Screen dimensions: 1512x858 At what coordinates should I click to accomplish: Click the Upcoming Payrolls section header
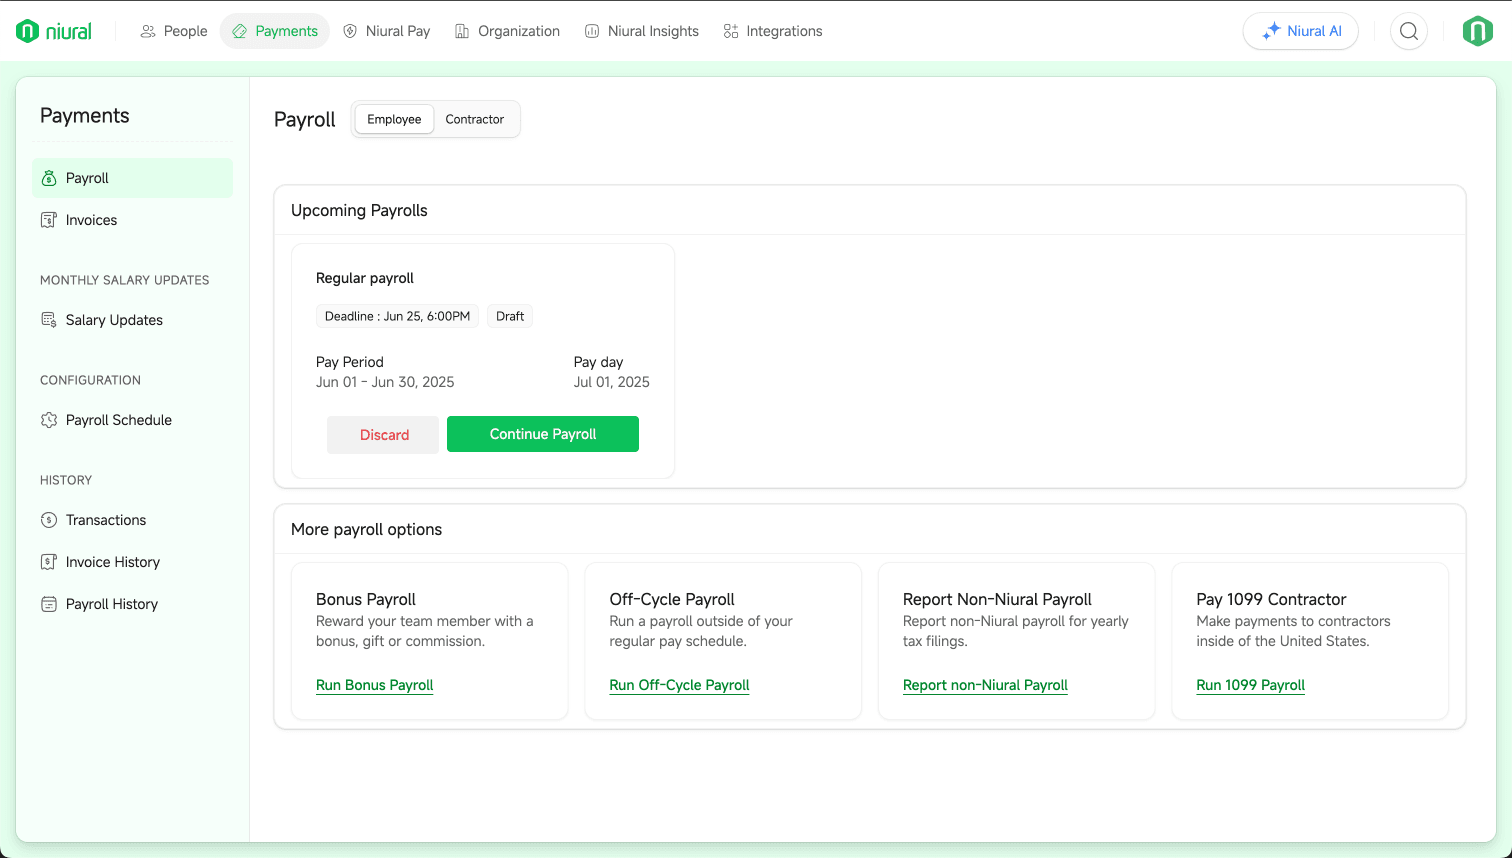(359, 210)
